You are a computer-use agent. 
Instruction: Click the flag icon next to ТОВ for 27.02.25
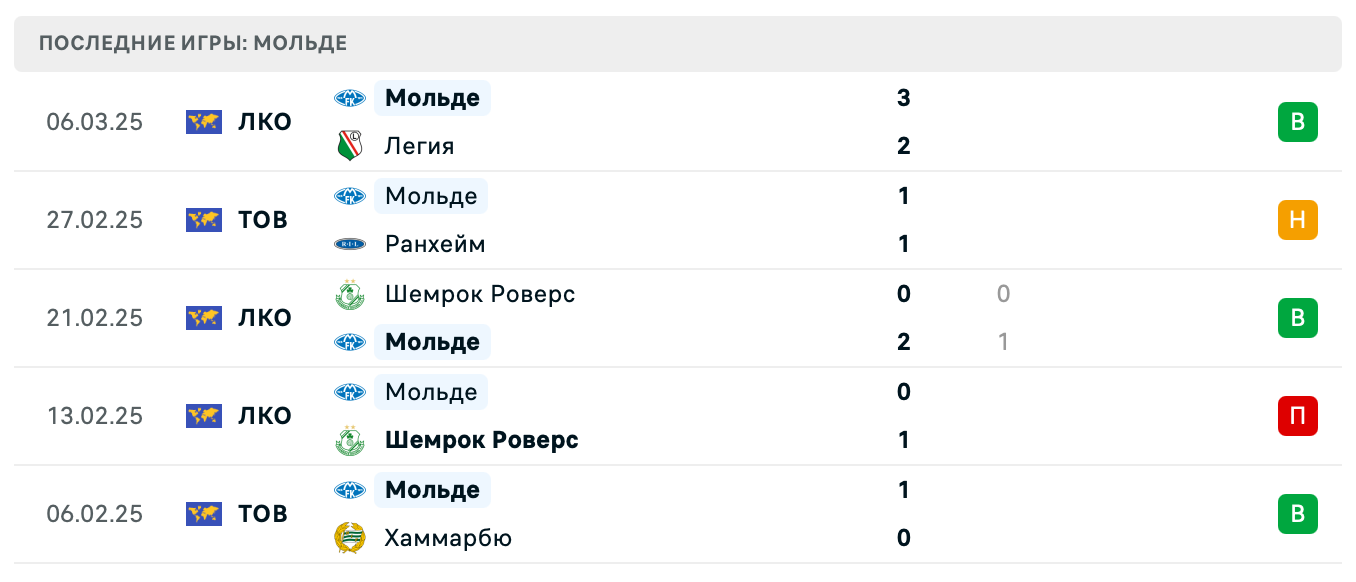point(203,220)
